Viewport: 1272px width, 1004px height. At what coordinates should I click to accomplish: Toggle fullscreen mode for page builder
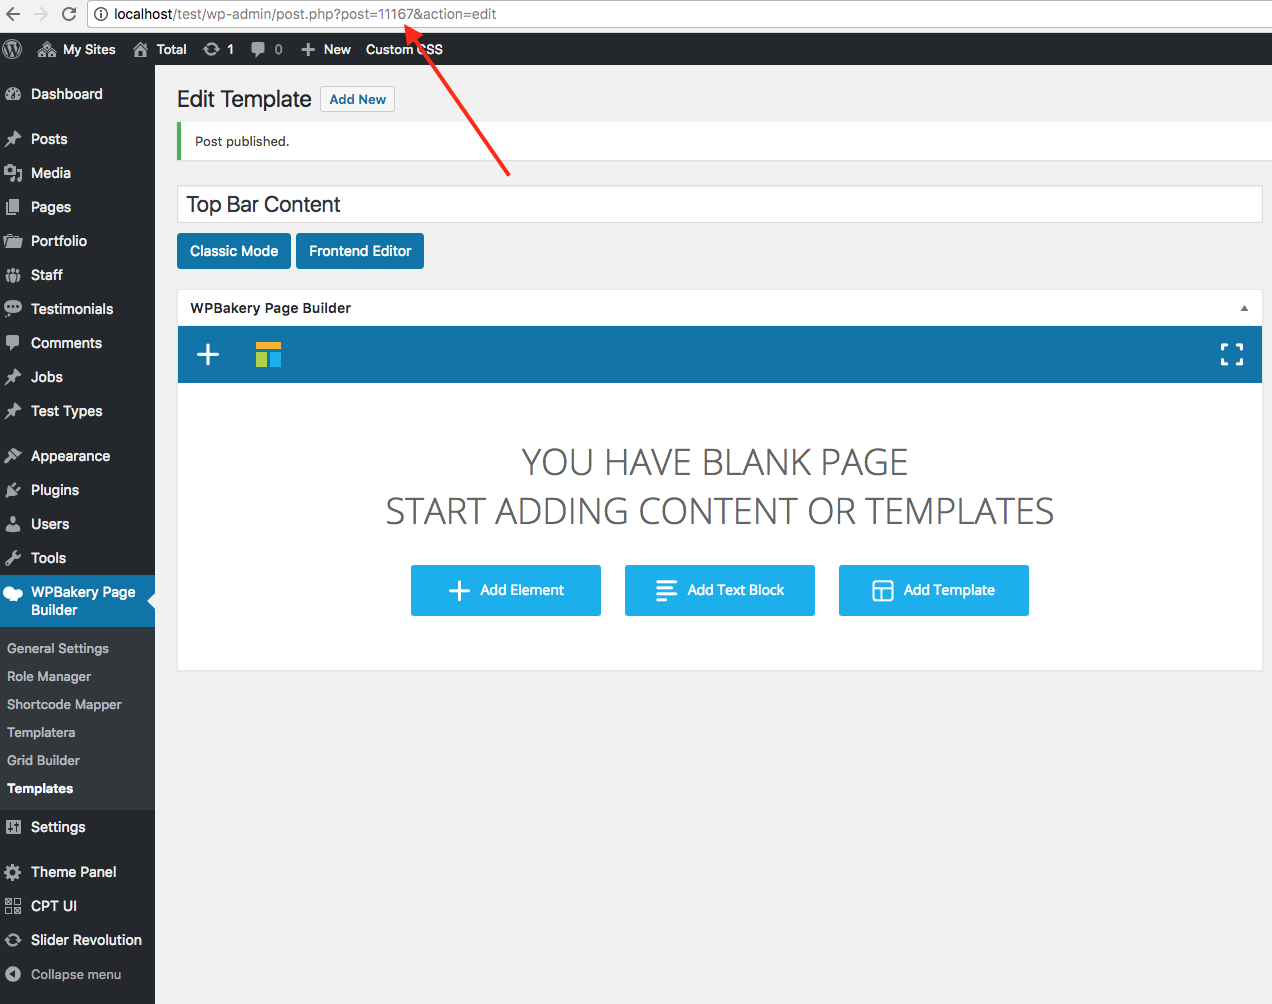click(x=1232, y=354)
